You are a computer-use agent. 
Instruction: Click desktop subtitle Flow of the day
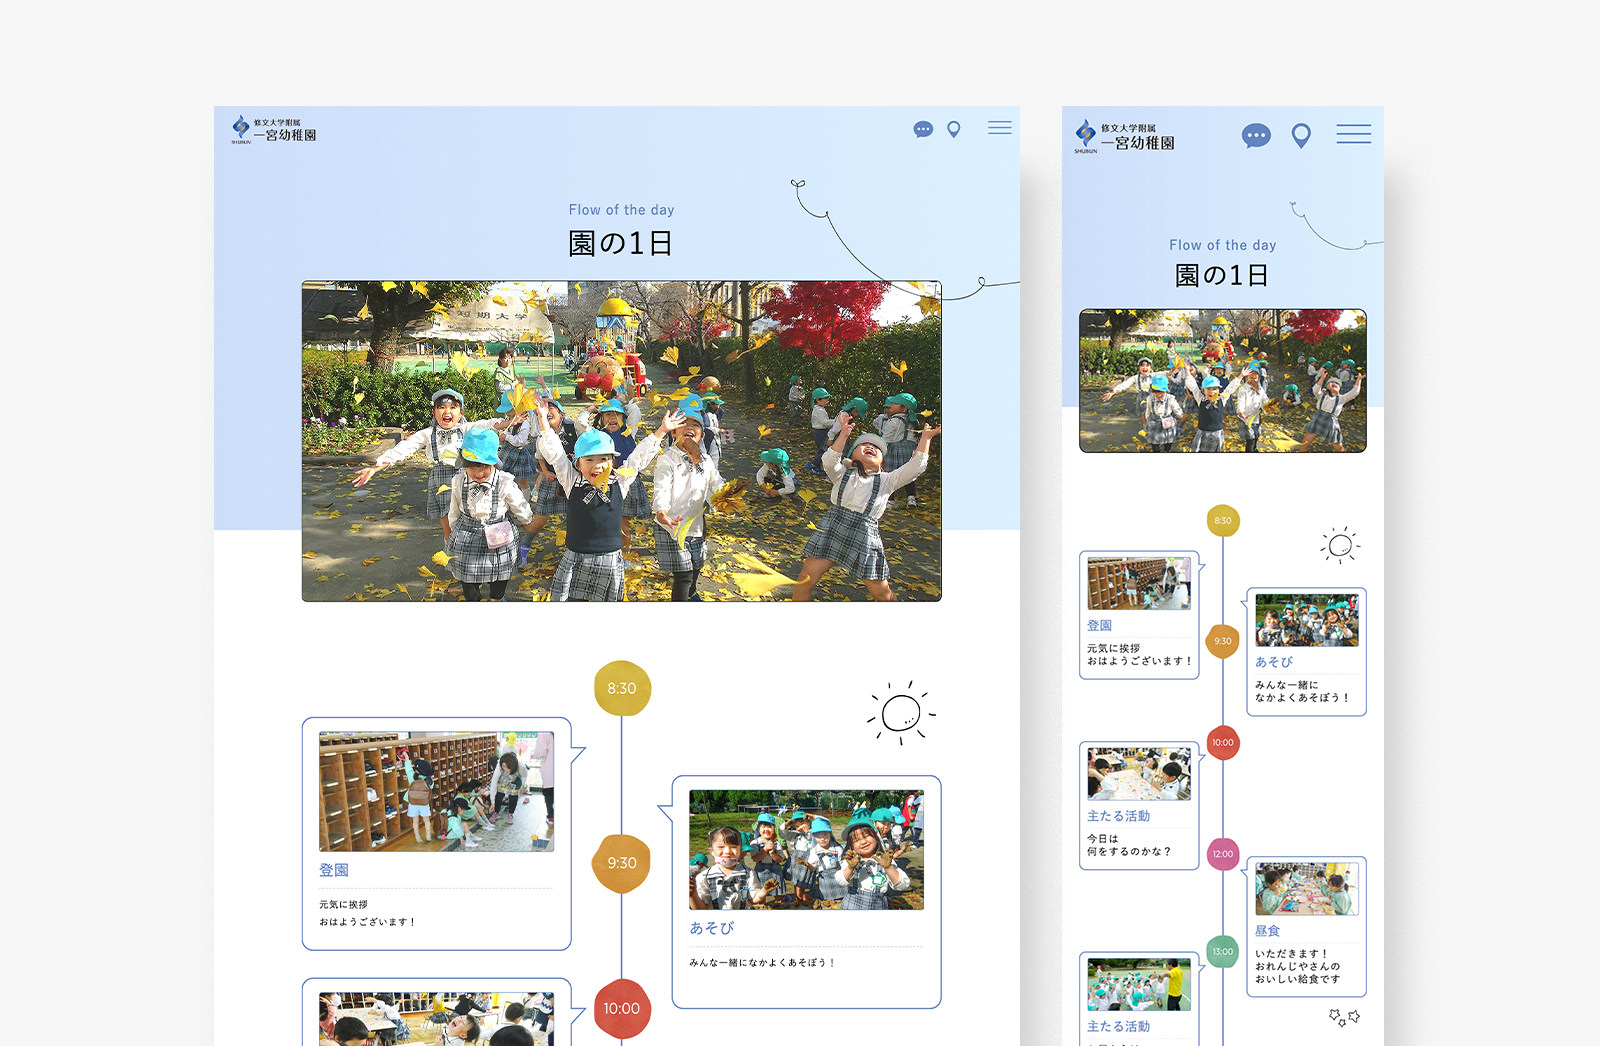pos(622,210)
